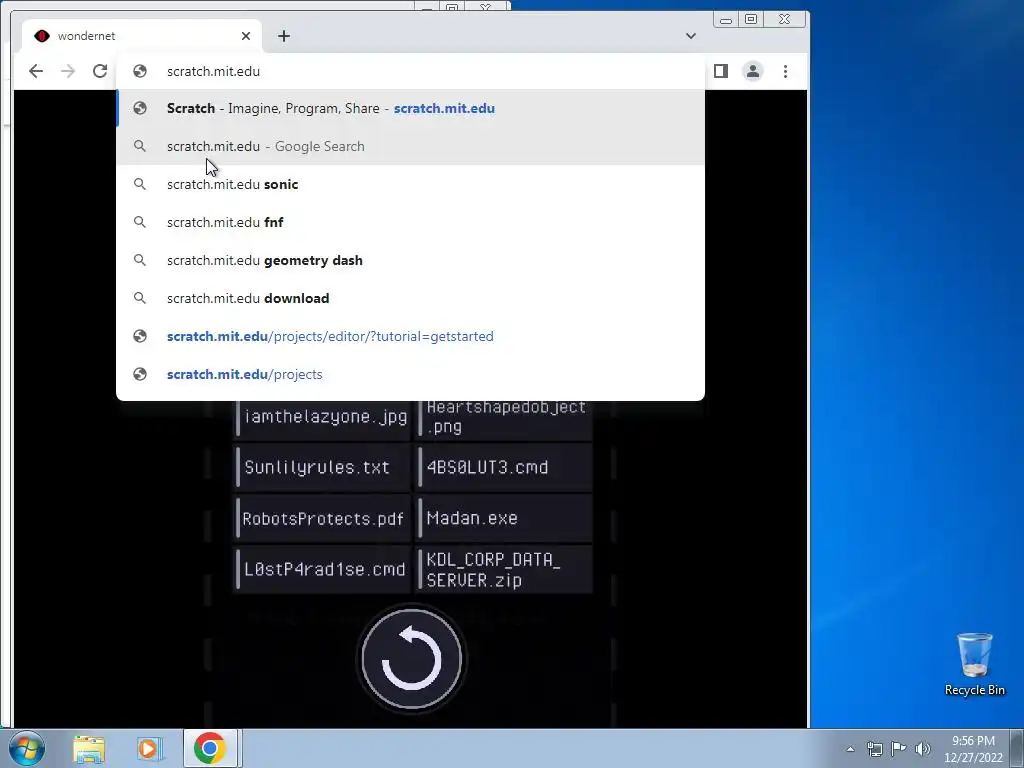Choose scratch.mit.edu geometry dash suggestion

[410, 260]
